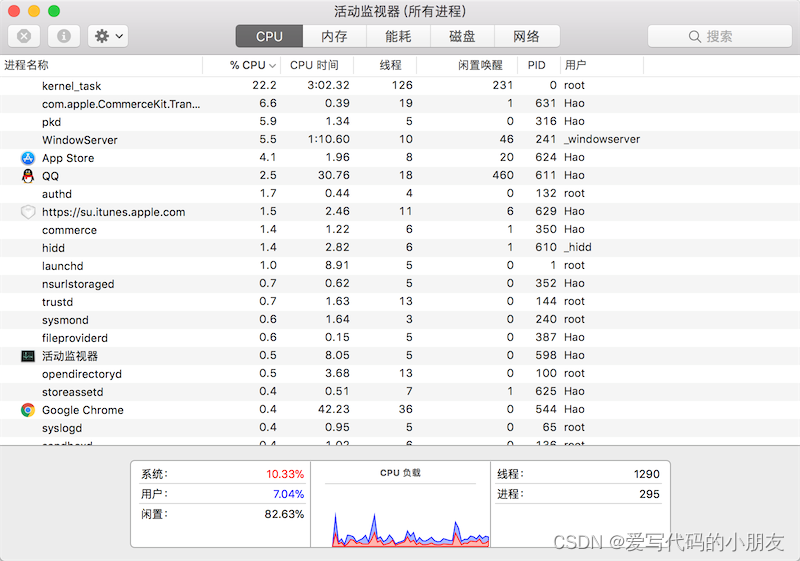The width and height of the screenshot is (800, 561).
Task: Switch to the CPU tab
Action: tap(269, 36)
